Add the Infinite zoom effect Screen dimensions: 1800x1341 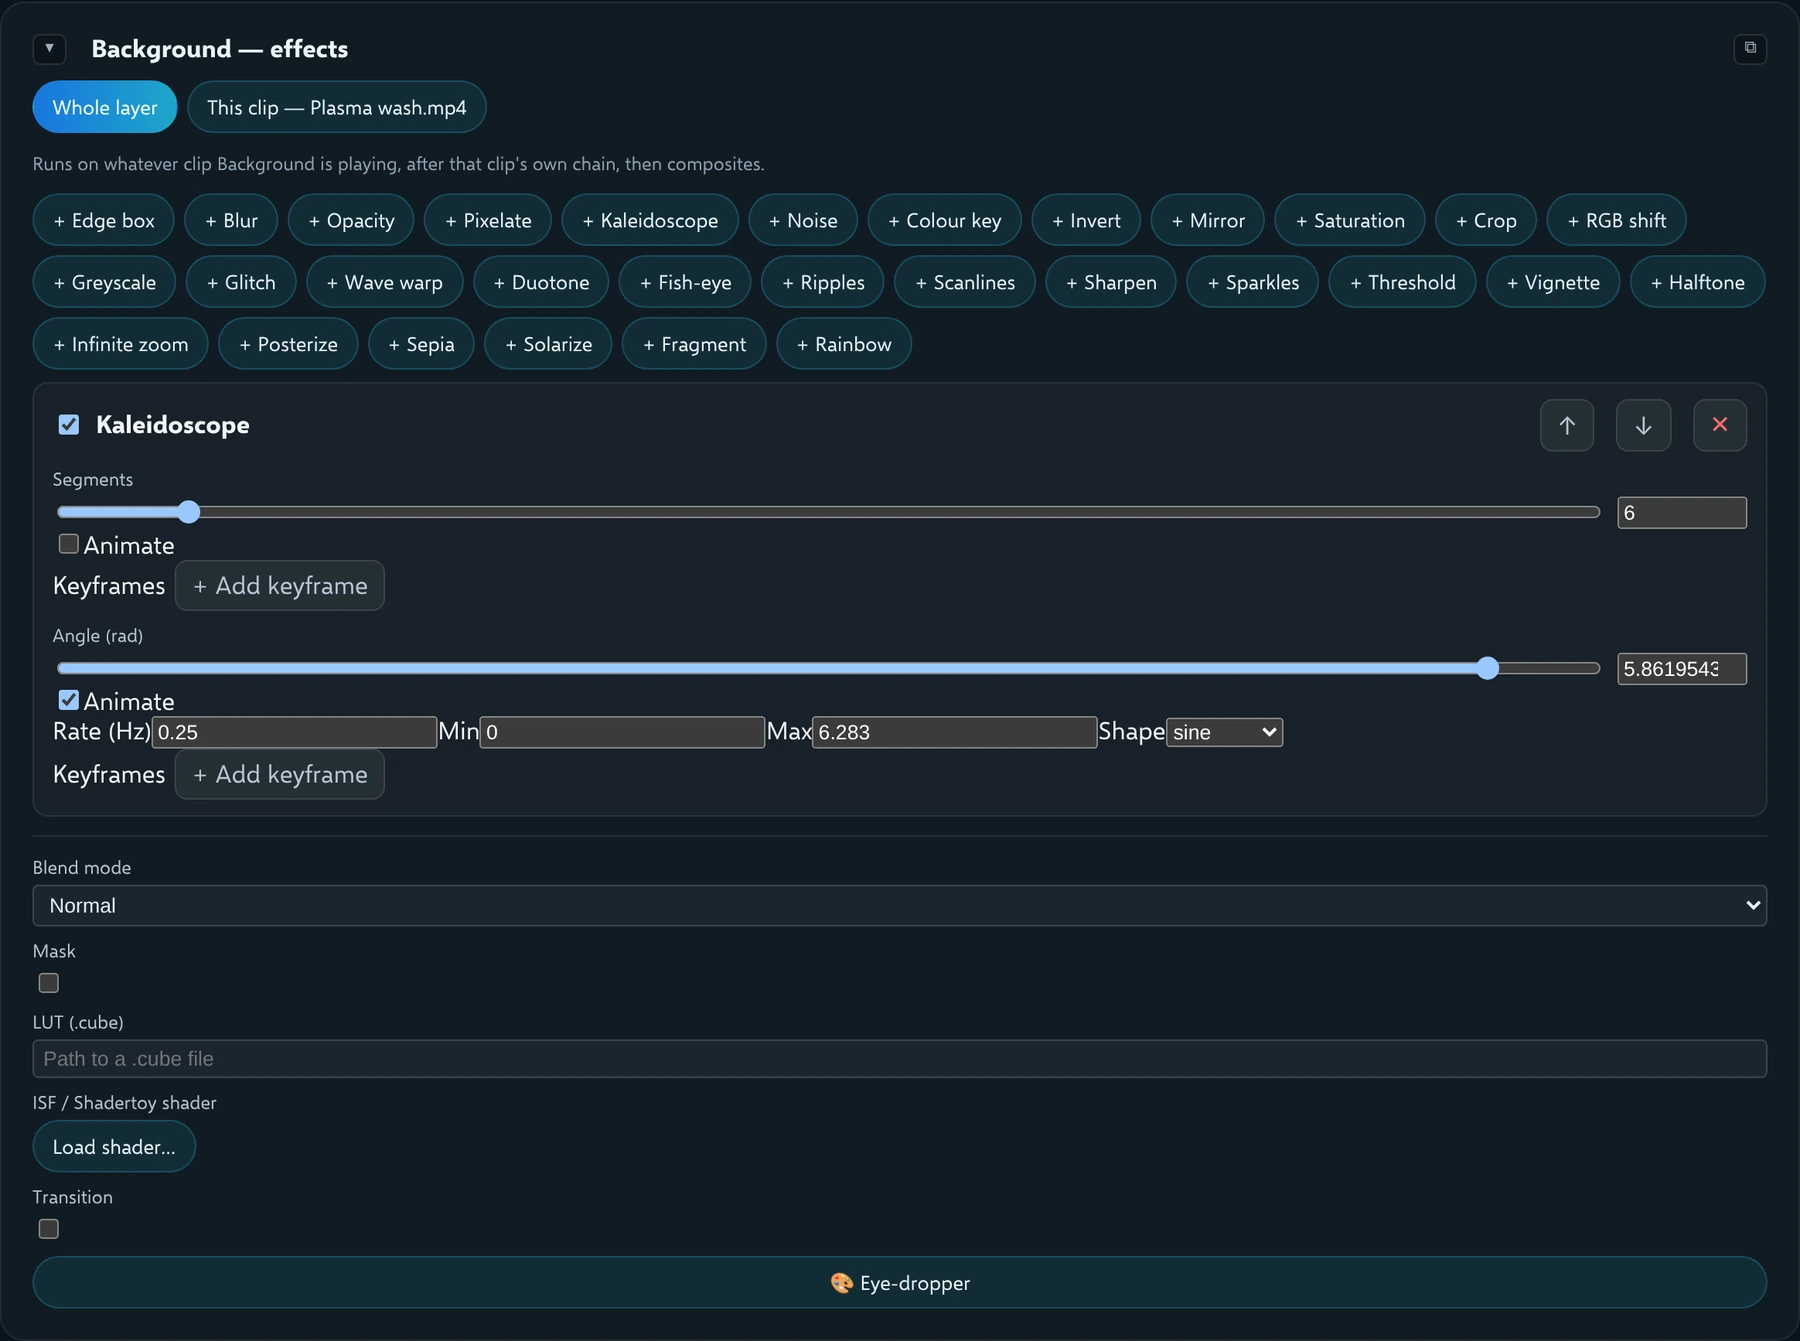coord(121,344)
